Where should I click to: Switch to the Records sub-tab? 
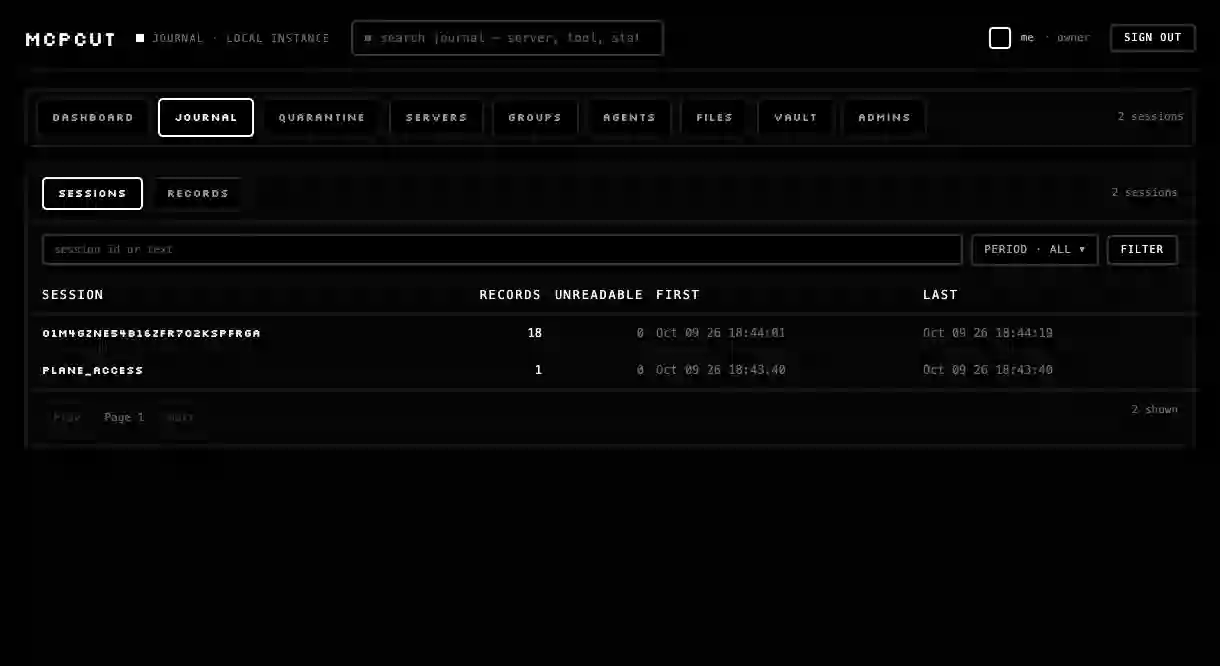tap(198, 193)
